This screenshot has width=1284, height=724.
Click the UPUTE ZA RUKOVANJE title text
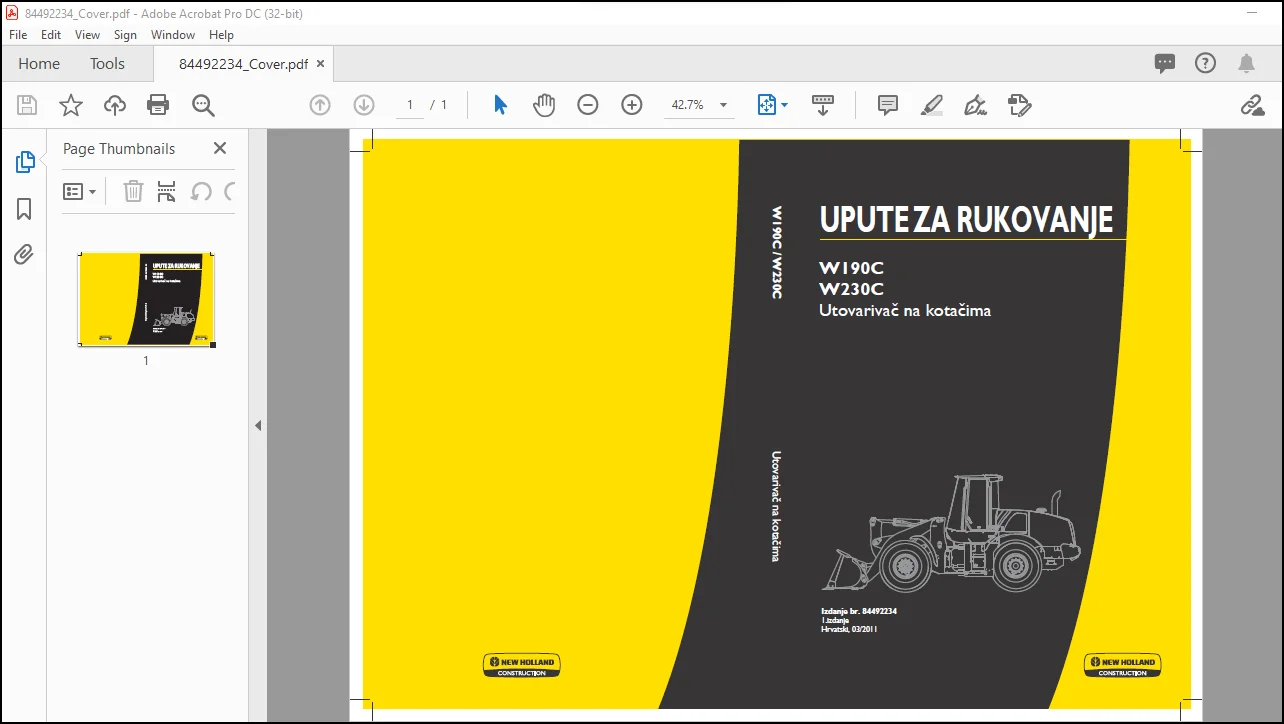click(x=966, y=220)
